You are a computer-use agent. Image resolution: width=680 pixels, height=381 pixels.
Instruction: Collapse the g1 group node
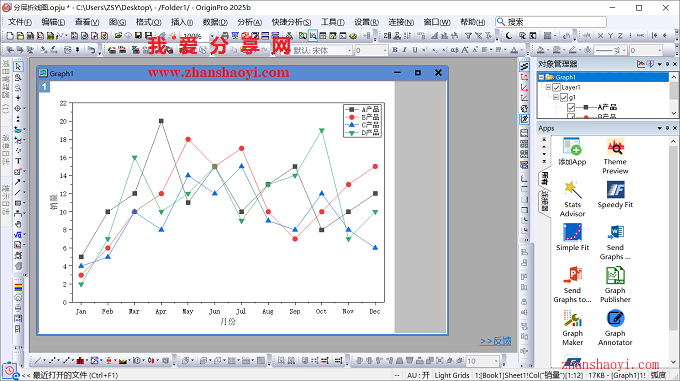click(556, 98)
